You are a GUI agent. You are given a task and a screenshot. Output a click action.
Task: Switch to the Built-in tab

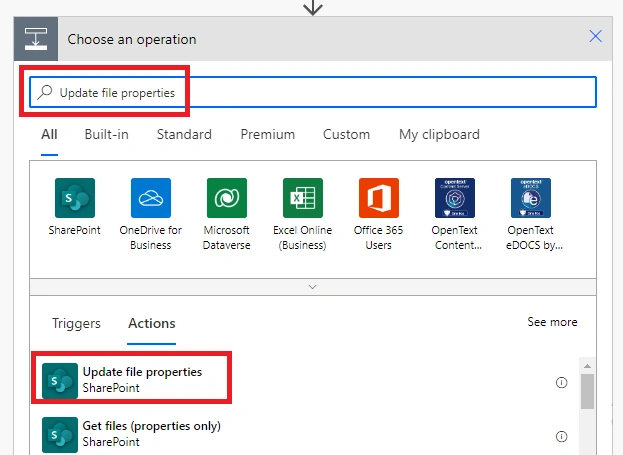tap(106, 134)
